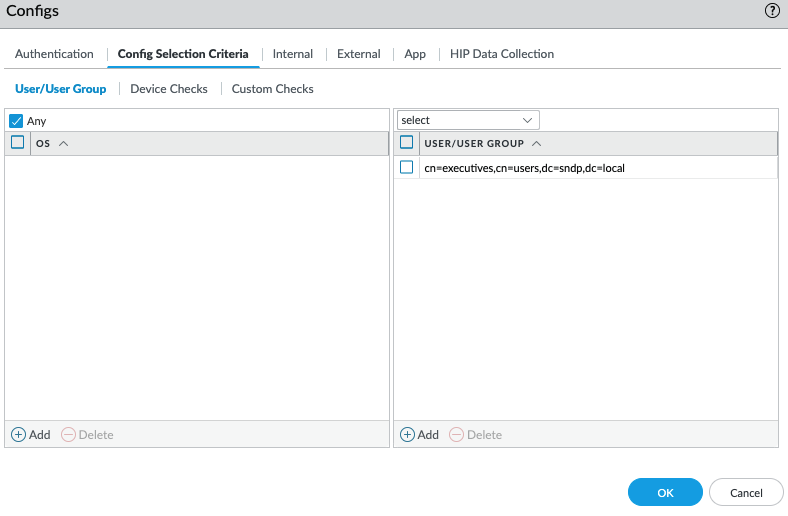Check the executives group row checkbox
Screen dimensions: 788x516
click(x=407, y=168)
